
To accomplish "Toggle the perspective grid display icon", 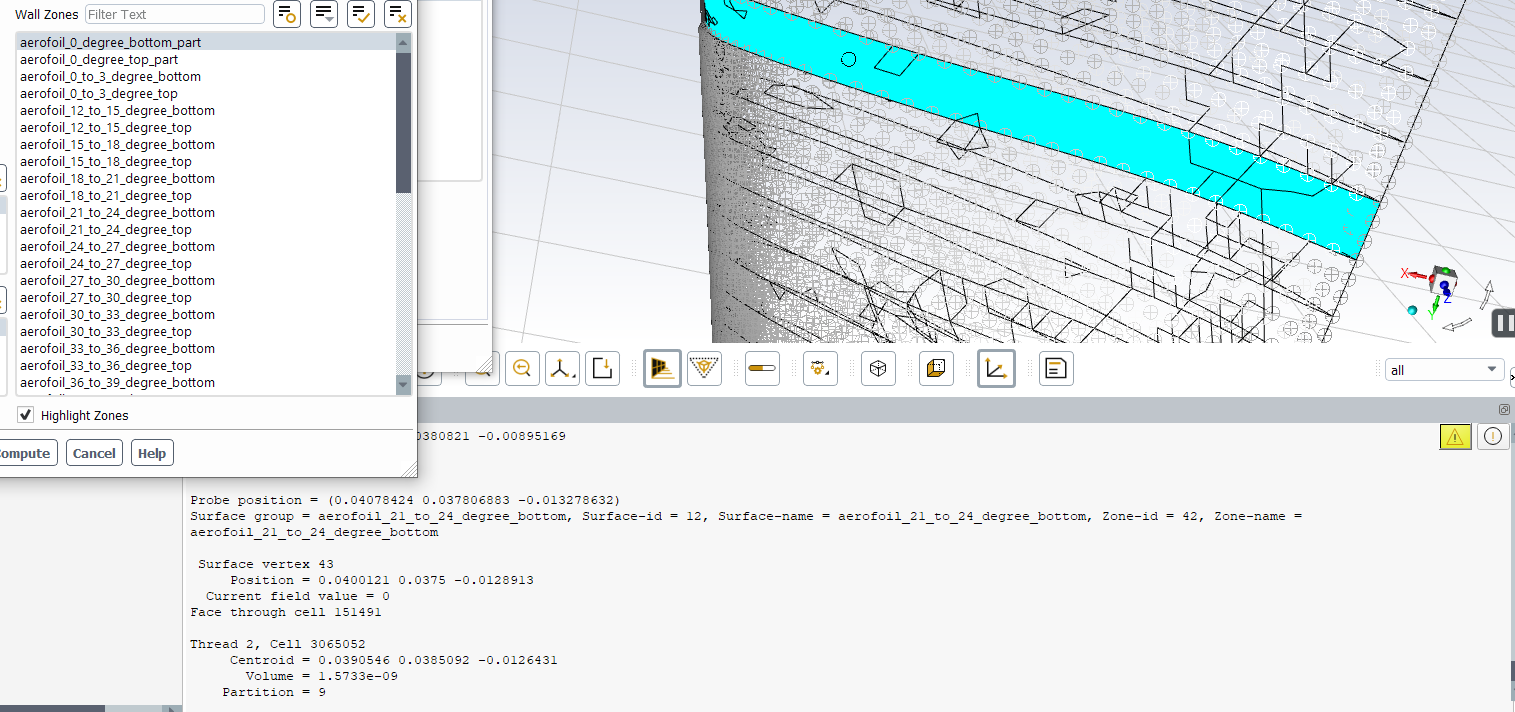I will 662,369.
